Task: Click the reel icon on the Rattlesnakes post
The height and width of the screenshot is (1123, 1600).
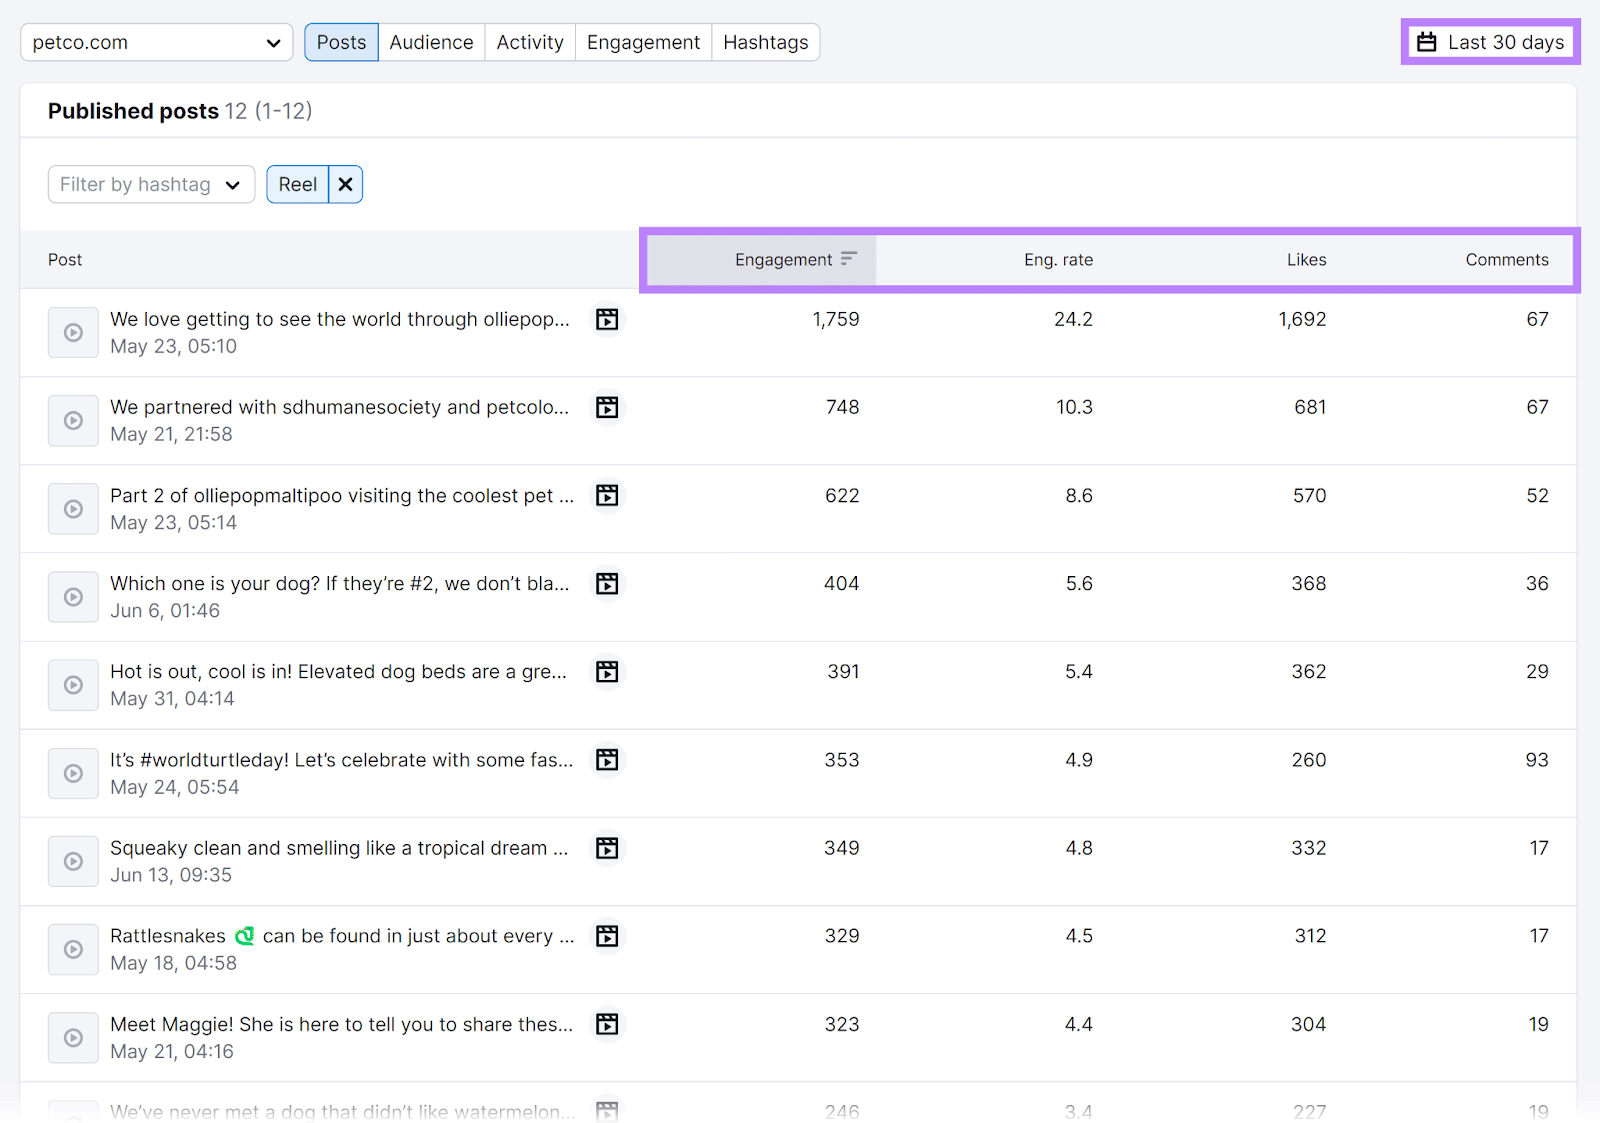Action: (x=606, y=936)
